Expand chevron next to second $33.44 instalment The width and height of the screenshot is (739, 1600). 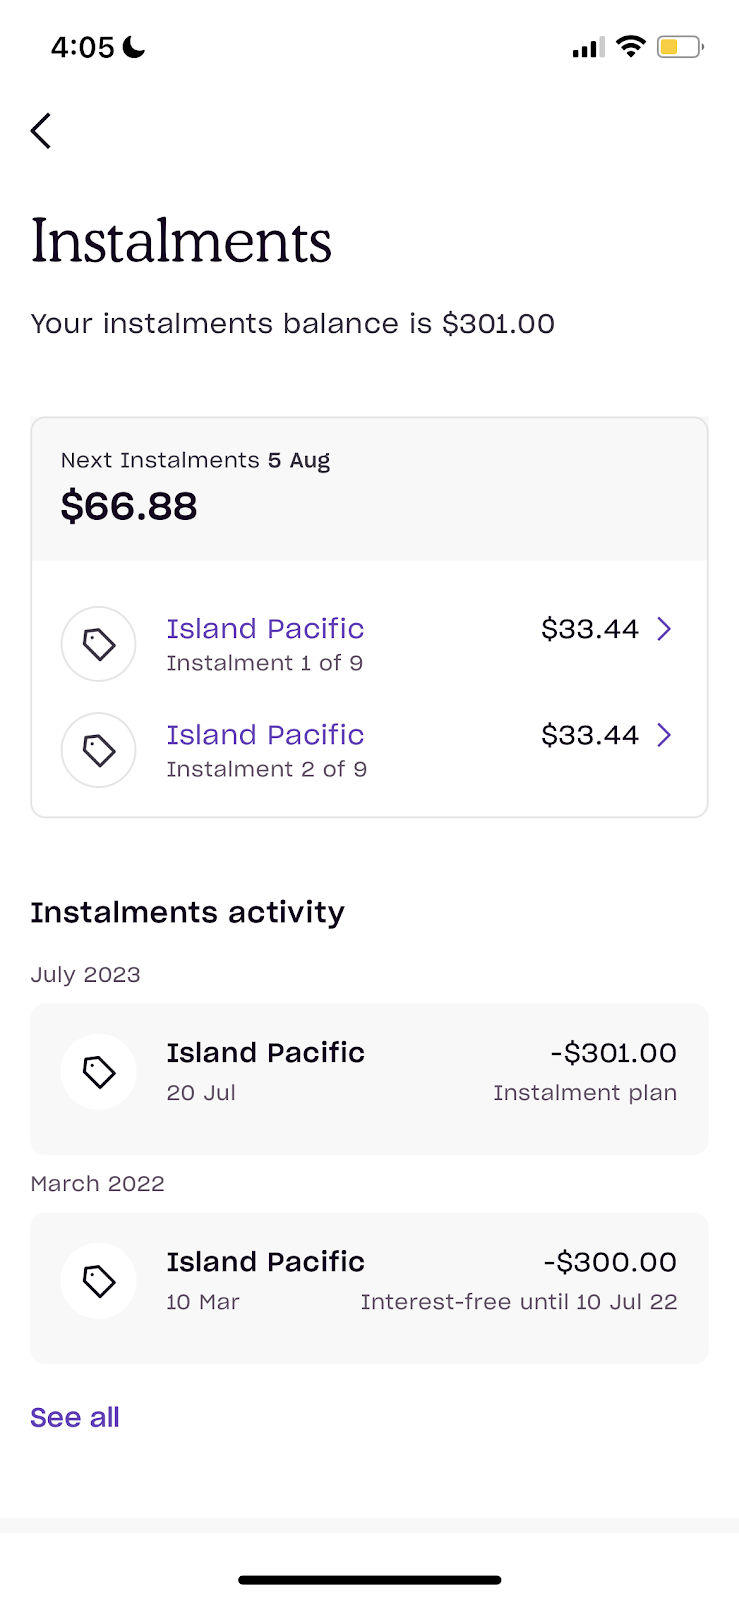point(664,735)
